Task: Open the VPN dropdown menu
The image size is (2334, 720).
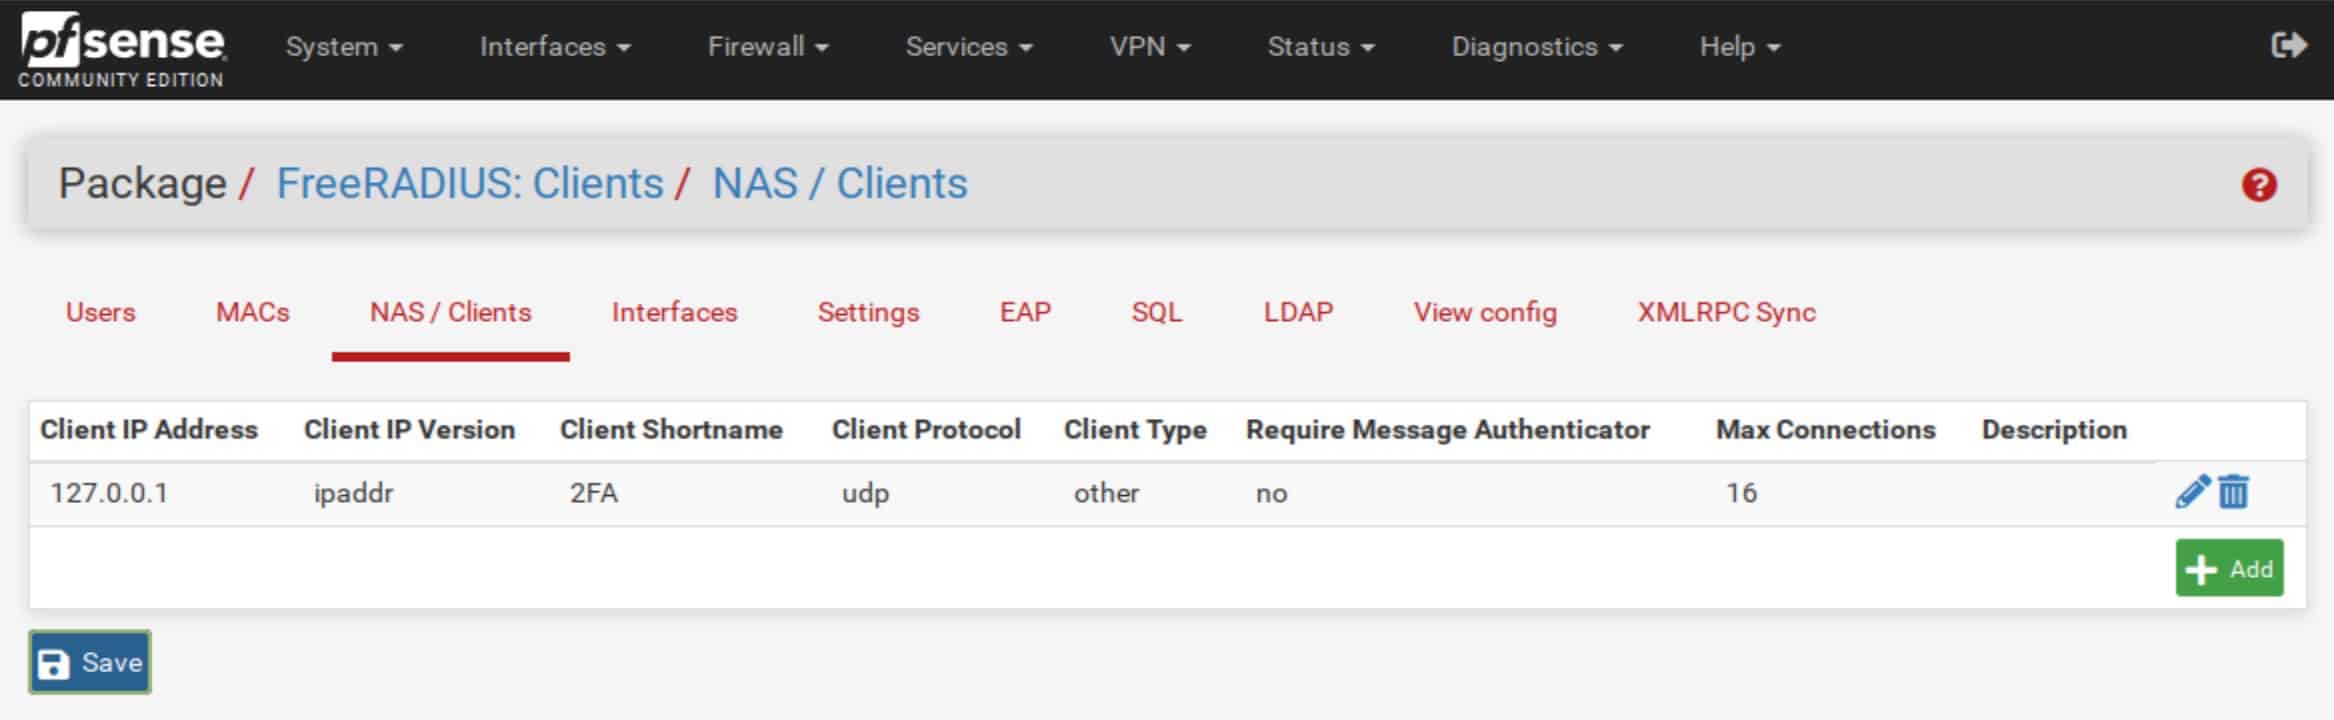Action: (x=1150, y=47)
